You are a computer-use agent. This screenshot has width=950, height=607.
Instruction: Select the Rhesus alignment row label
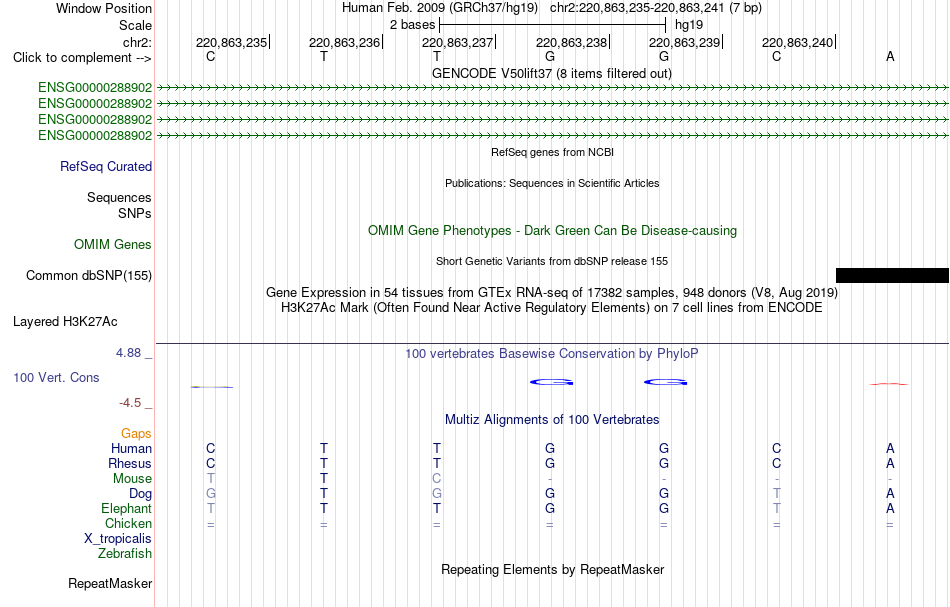pyautogui.click(x=130, y=463)
